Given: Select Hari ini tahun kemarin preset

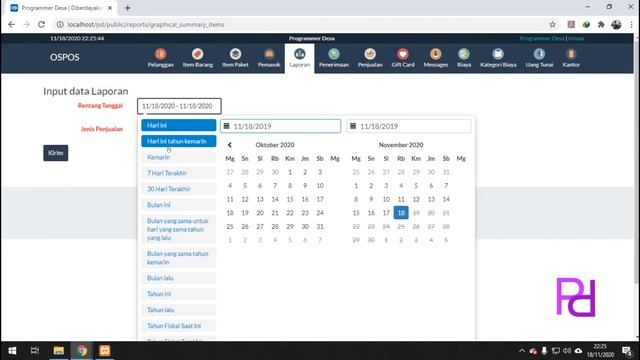Looking at the screenshot, I should tap(178, 141).
